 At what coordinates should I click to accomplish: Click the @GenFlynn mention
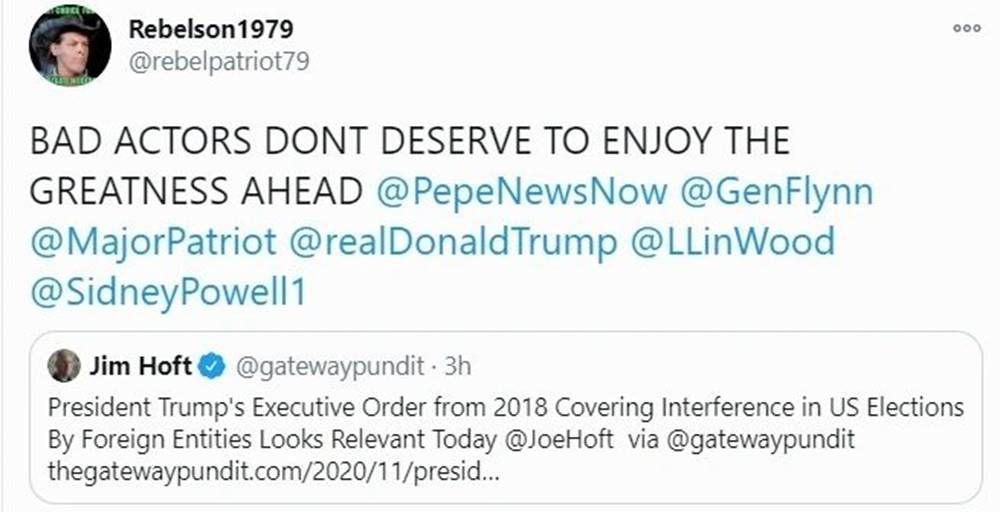point(776,191)
